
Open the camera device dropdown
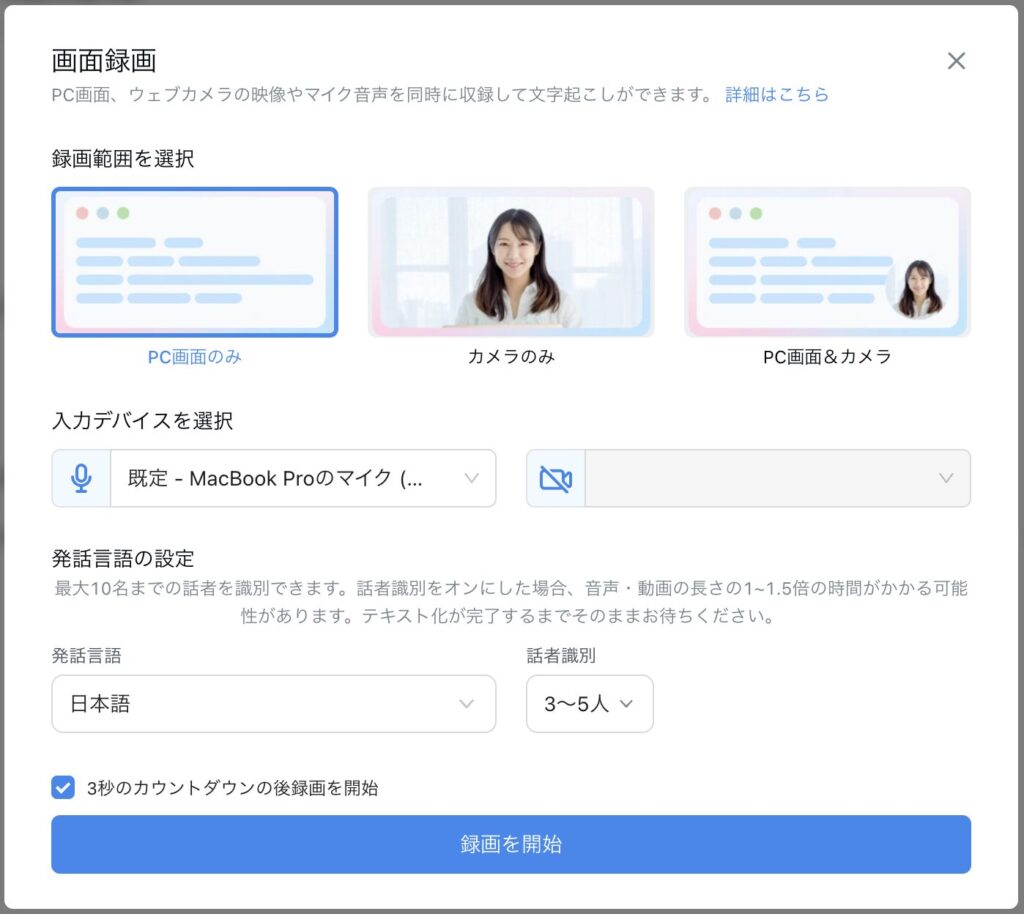(x=778, y=478)
